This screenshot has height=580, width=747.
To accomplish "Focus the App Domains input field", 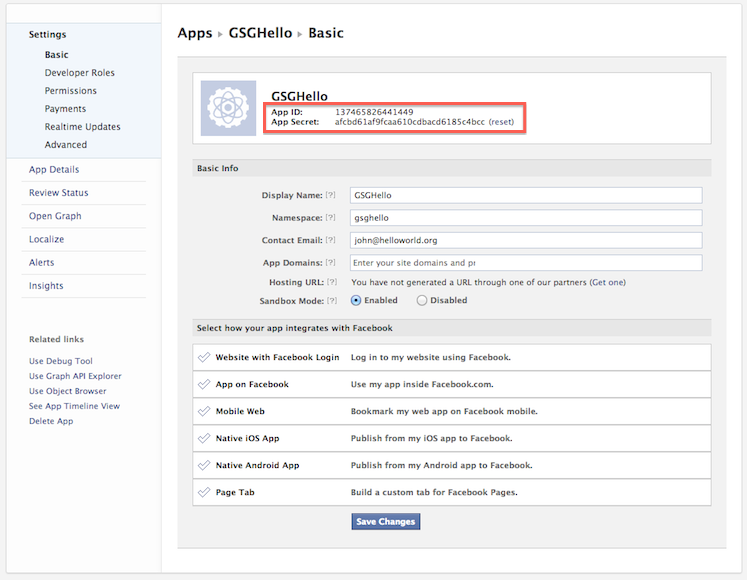I will tap(526, 263).
